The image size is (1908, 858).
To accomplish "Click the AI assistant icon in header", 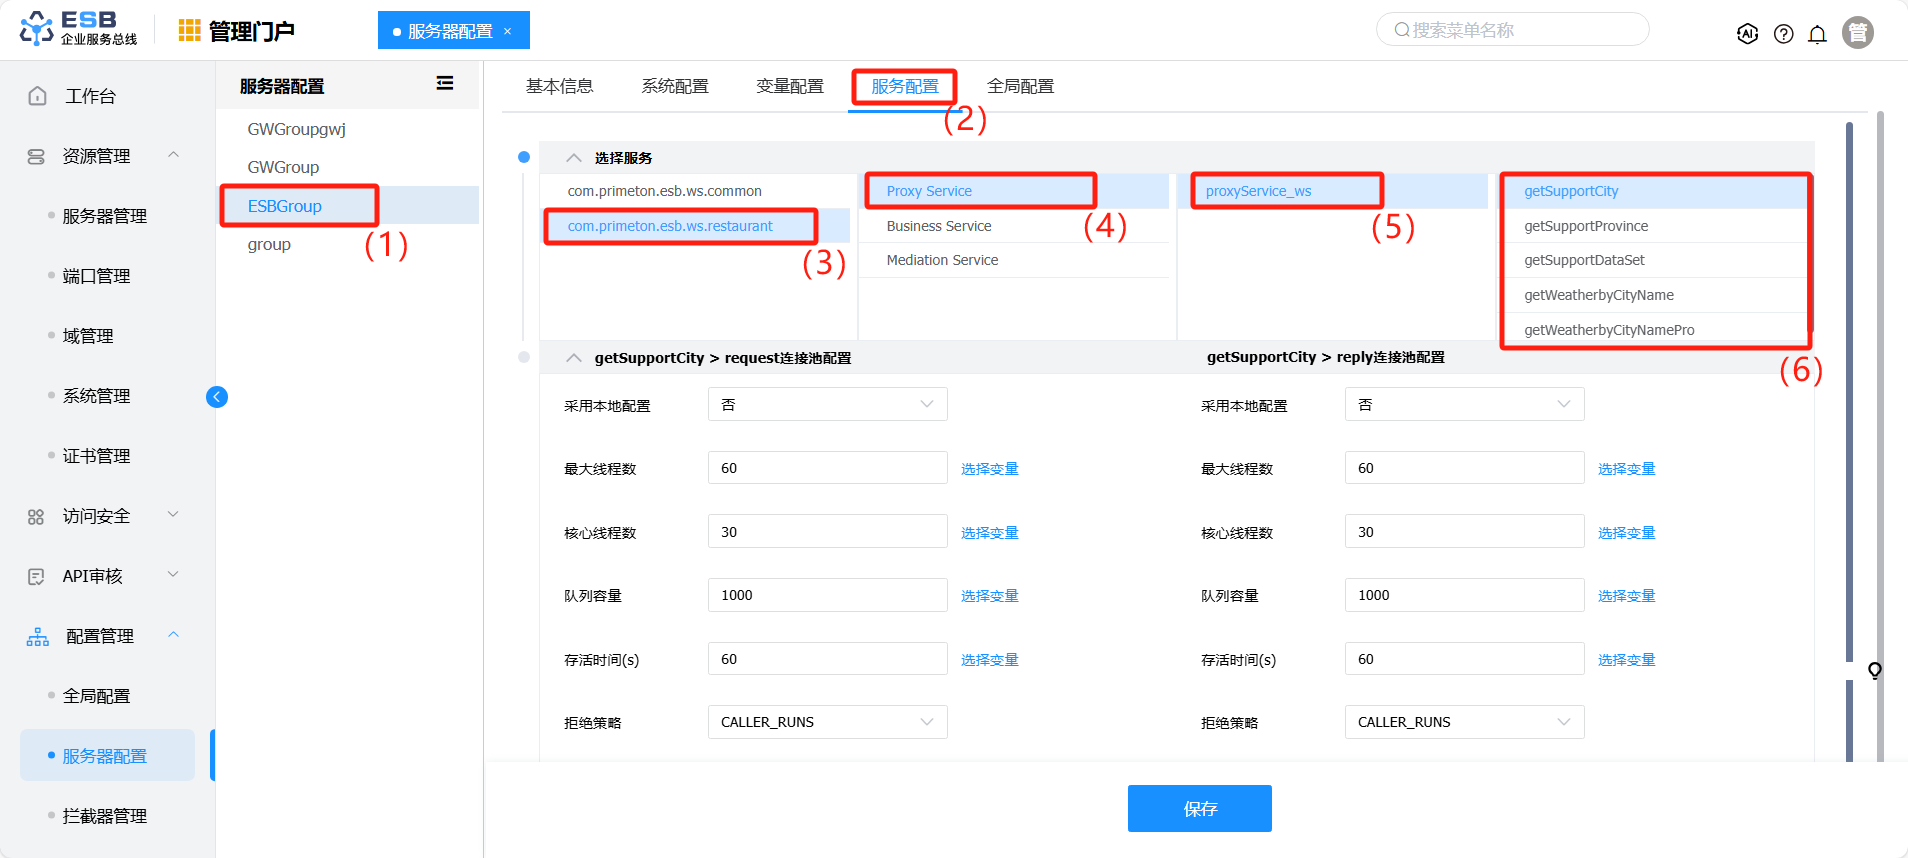I will 1747,33.
